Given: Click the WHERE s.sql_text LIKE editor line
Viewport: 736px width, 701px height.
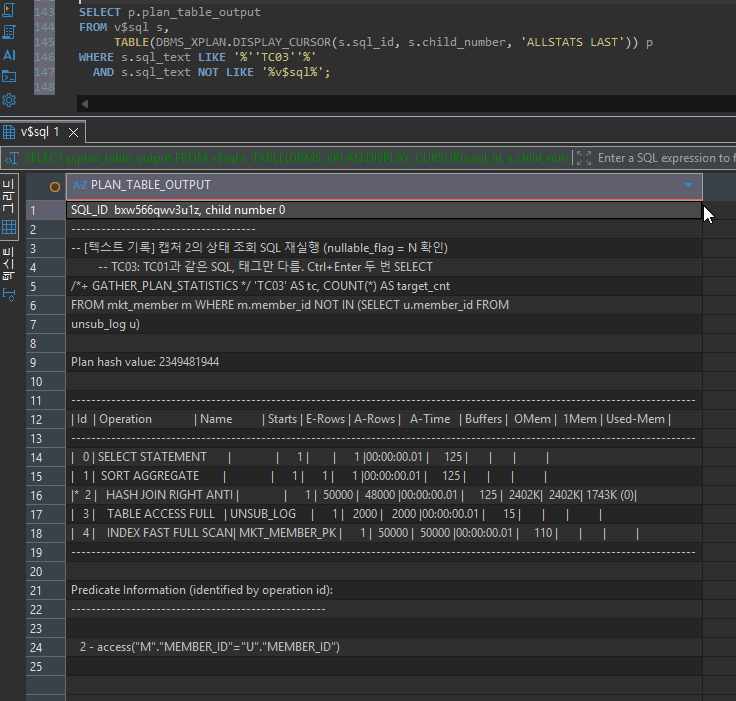Looking at the screenshot, I should click(197, 57).
